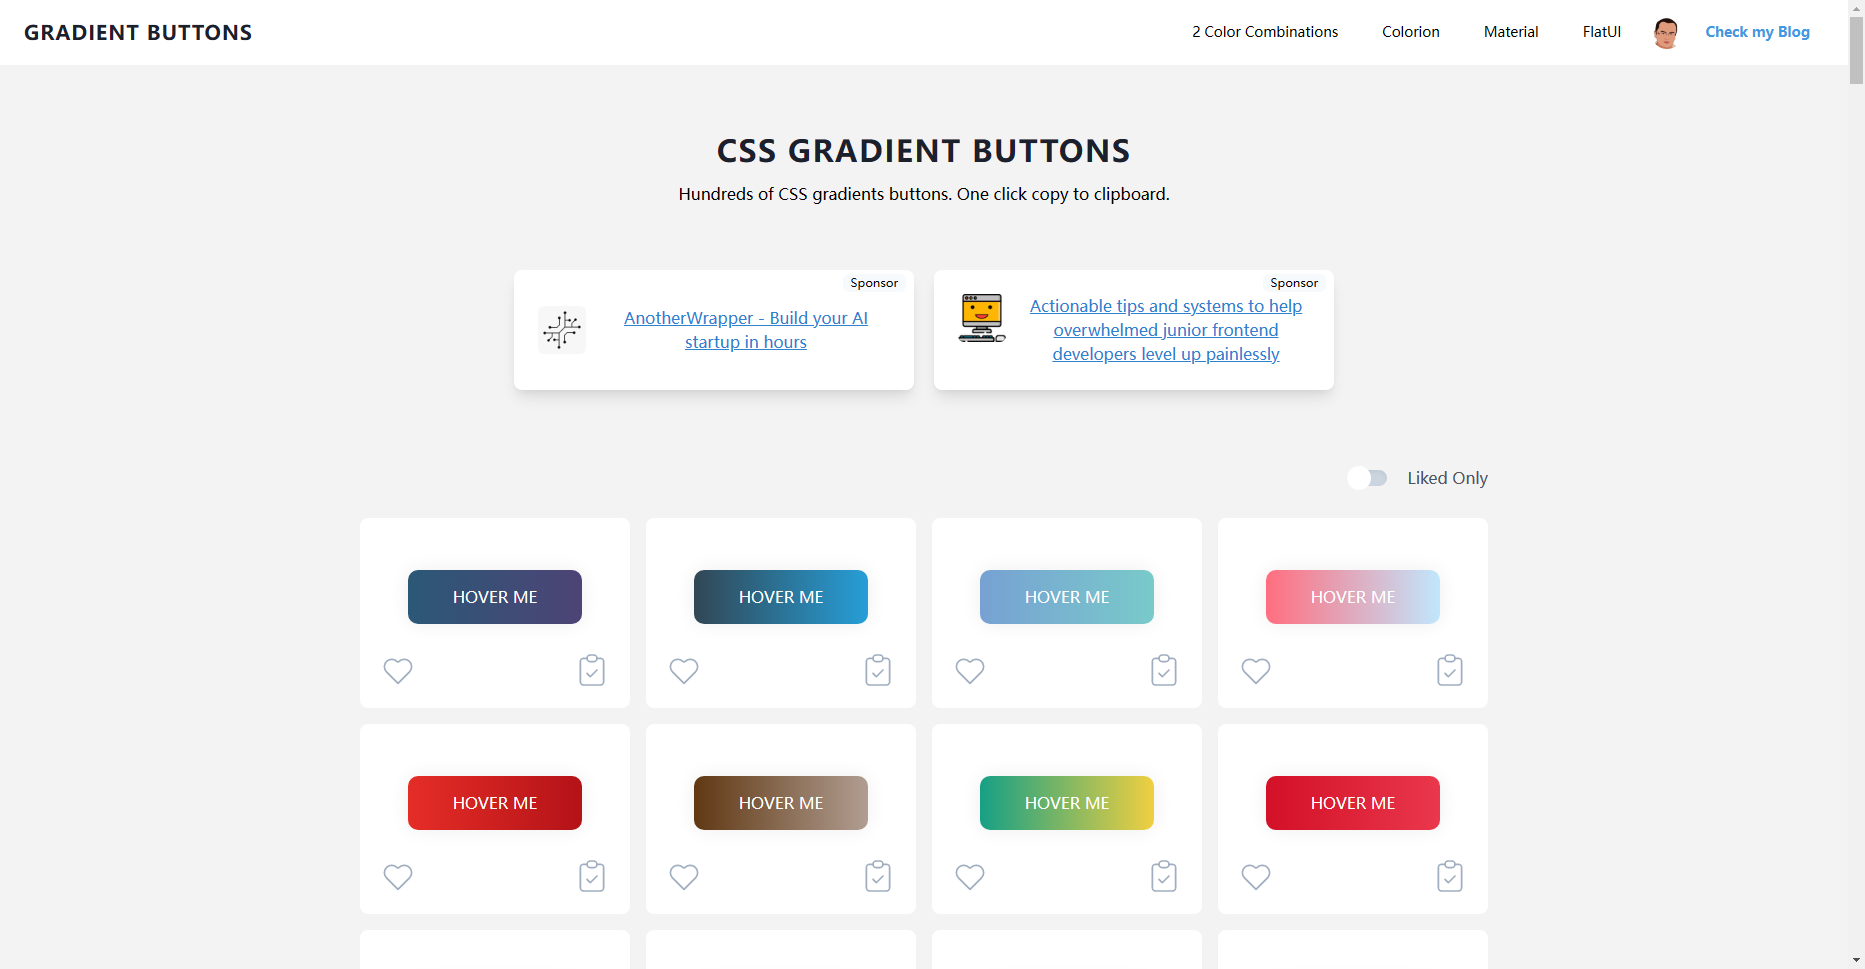Image resolution: width=1865 pixels, height=969 pixels.
Task: Open the junior frontend developers sponsor link
Action: coord(1166,330)
